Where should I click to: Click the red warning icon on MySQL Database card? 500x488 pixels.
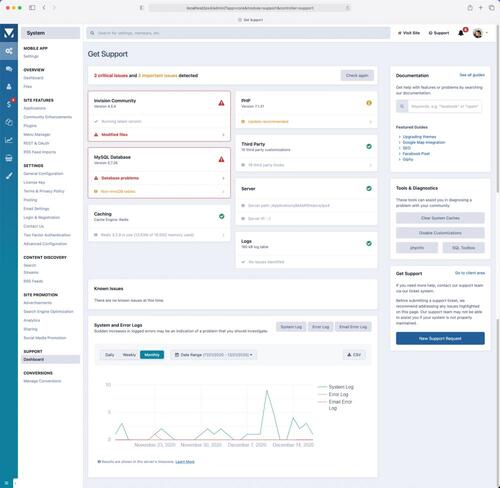(x=221, y=159)
